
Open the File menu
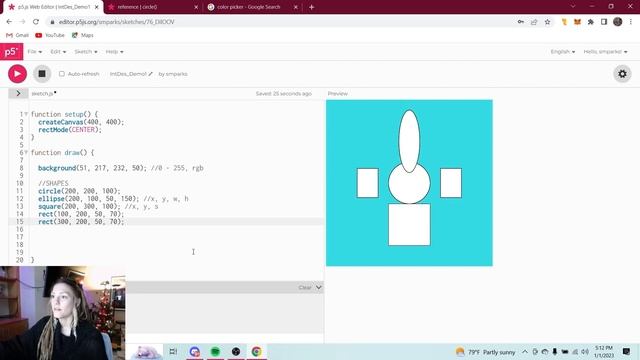point(35,52)
